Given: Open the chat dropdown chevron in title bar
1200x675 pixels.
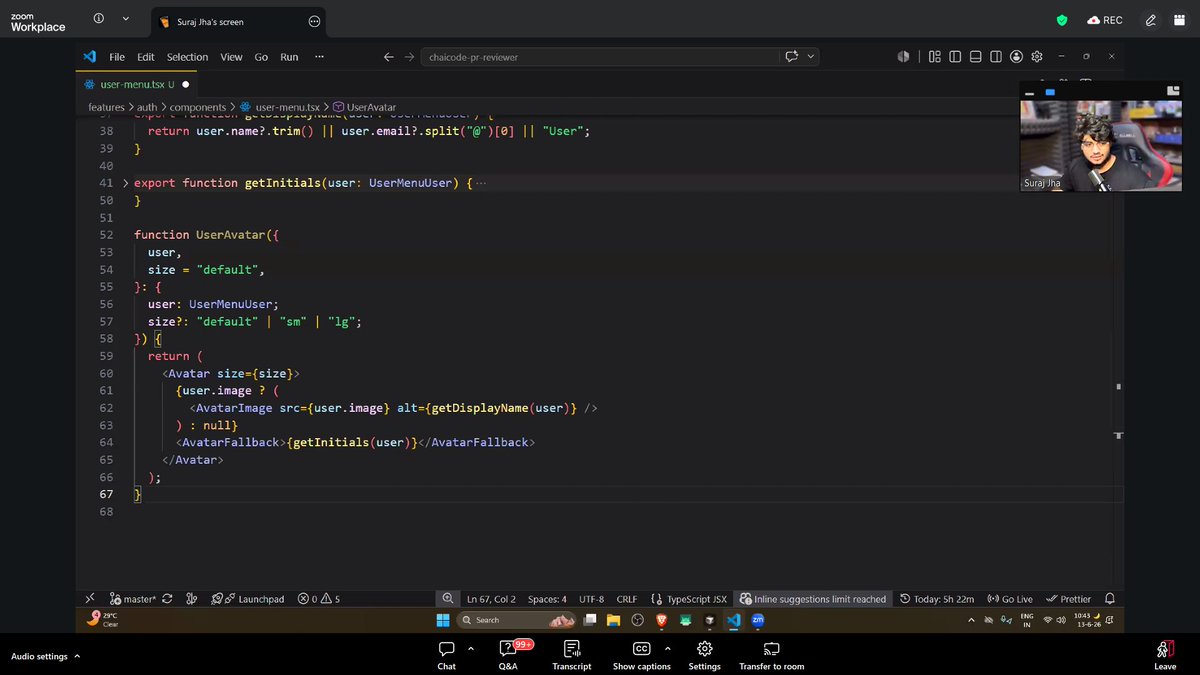Looking at the screenshot, I should [810, 57].
